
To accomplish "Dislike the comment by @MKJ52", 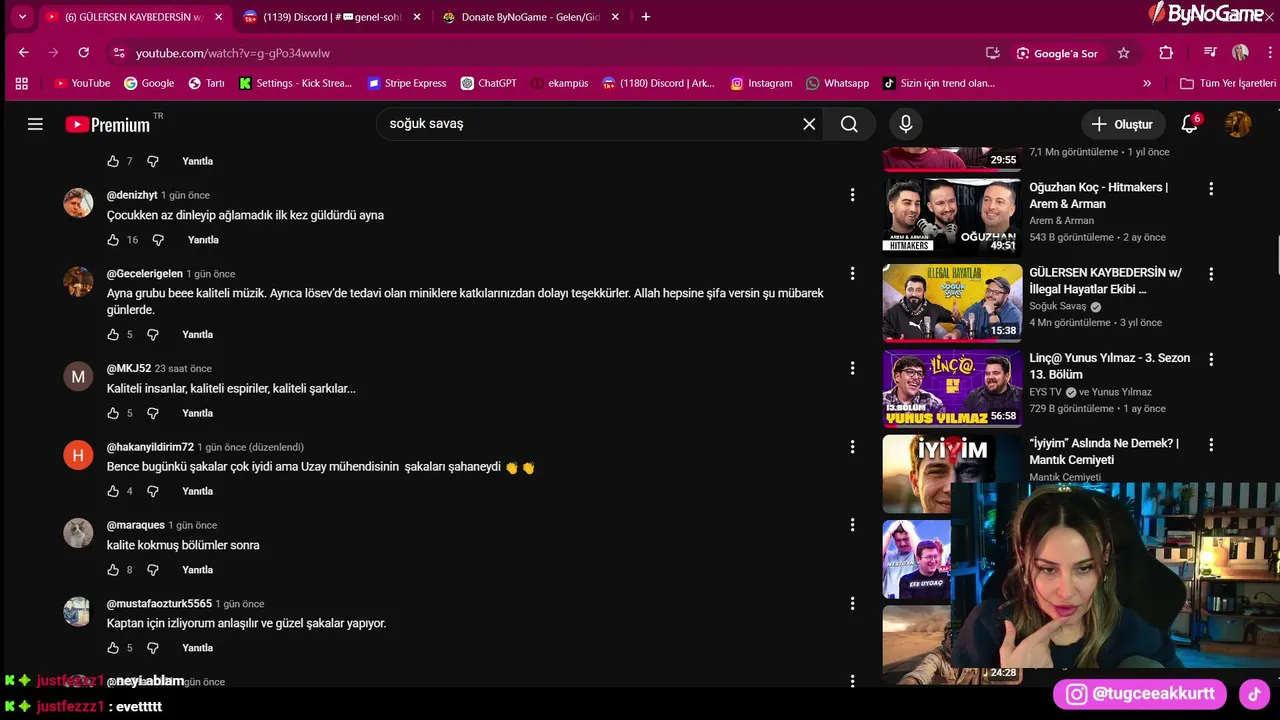I will 153,413.
